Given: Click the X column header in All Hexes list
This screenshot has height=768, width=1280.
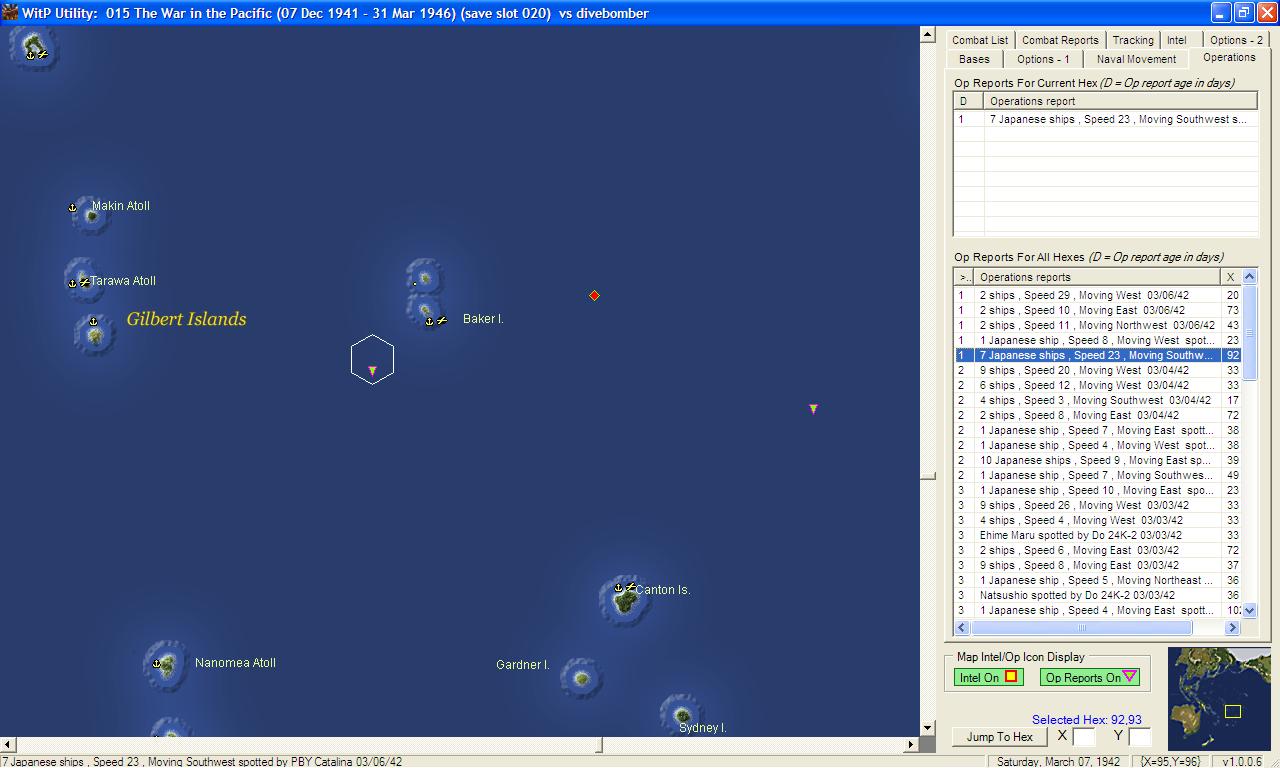Looking at the screenshot, I should [x=1231, y=277].
